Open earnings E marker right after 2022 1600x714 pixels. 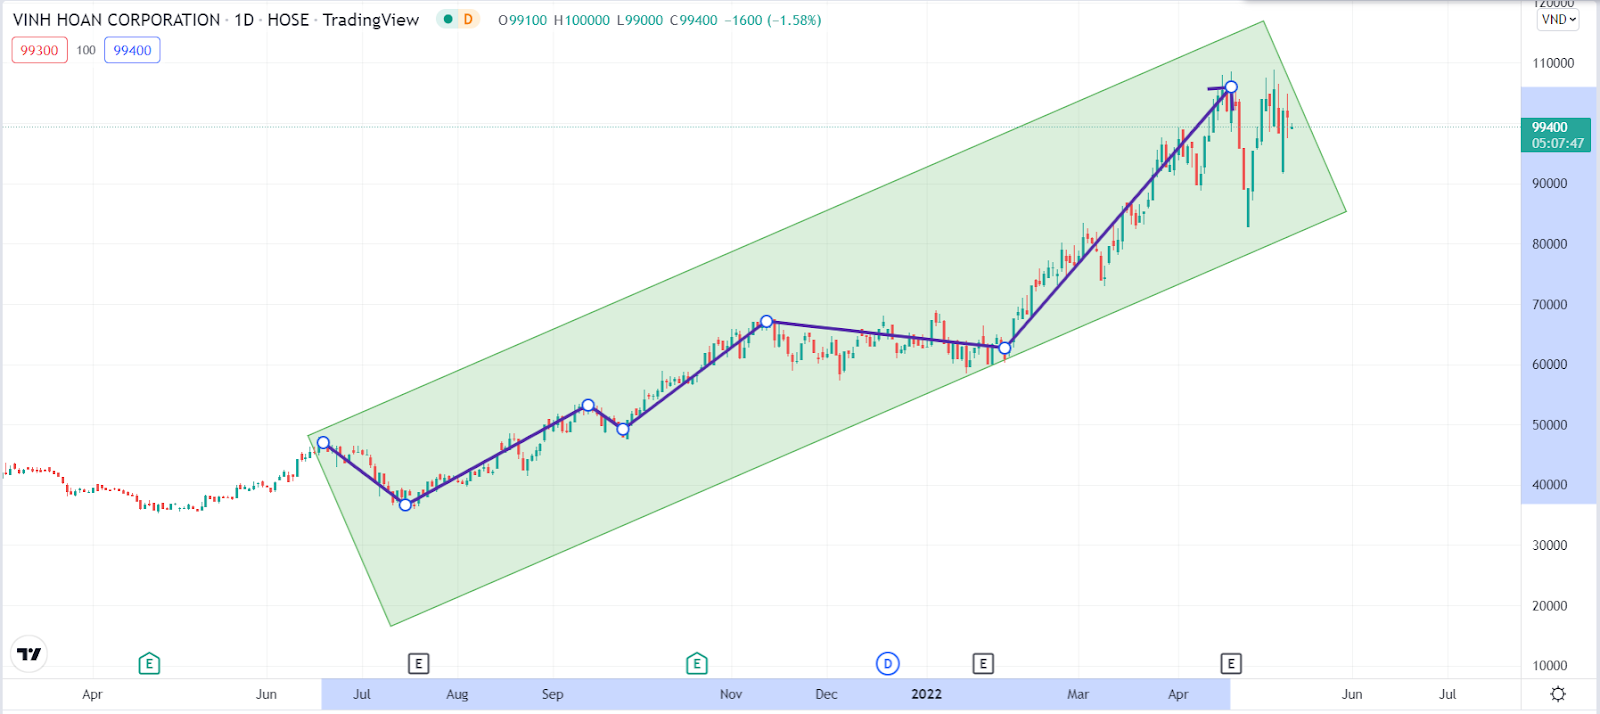pos(983,663)
